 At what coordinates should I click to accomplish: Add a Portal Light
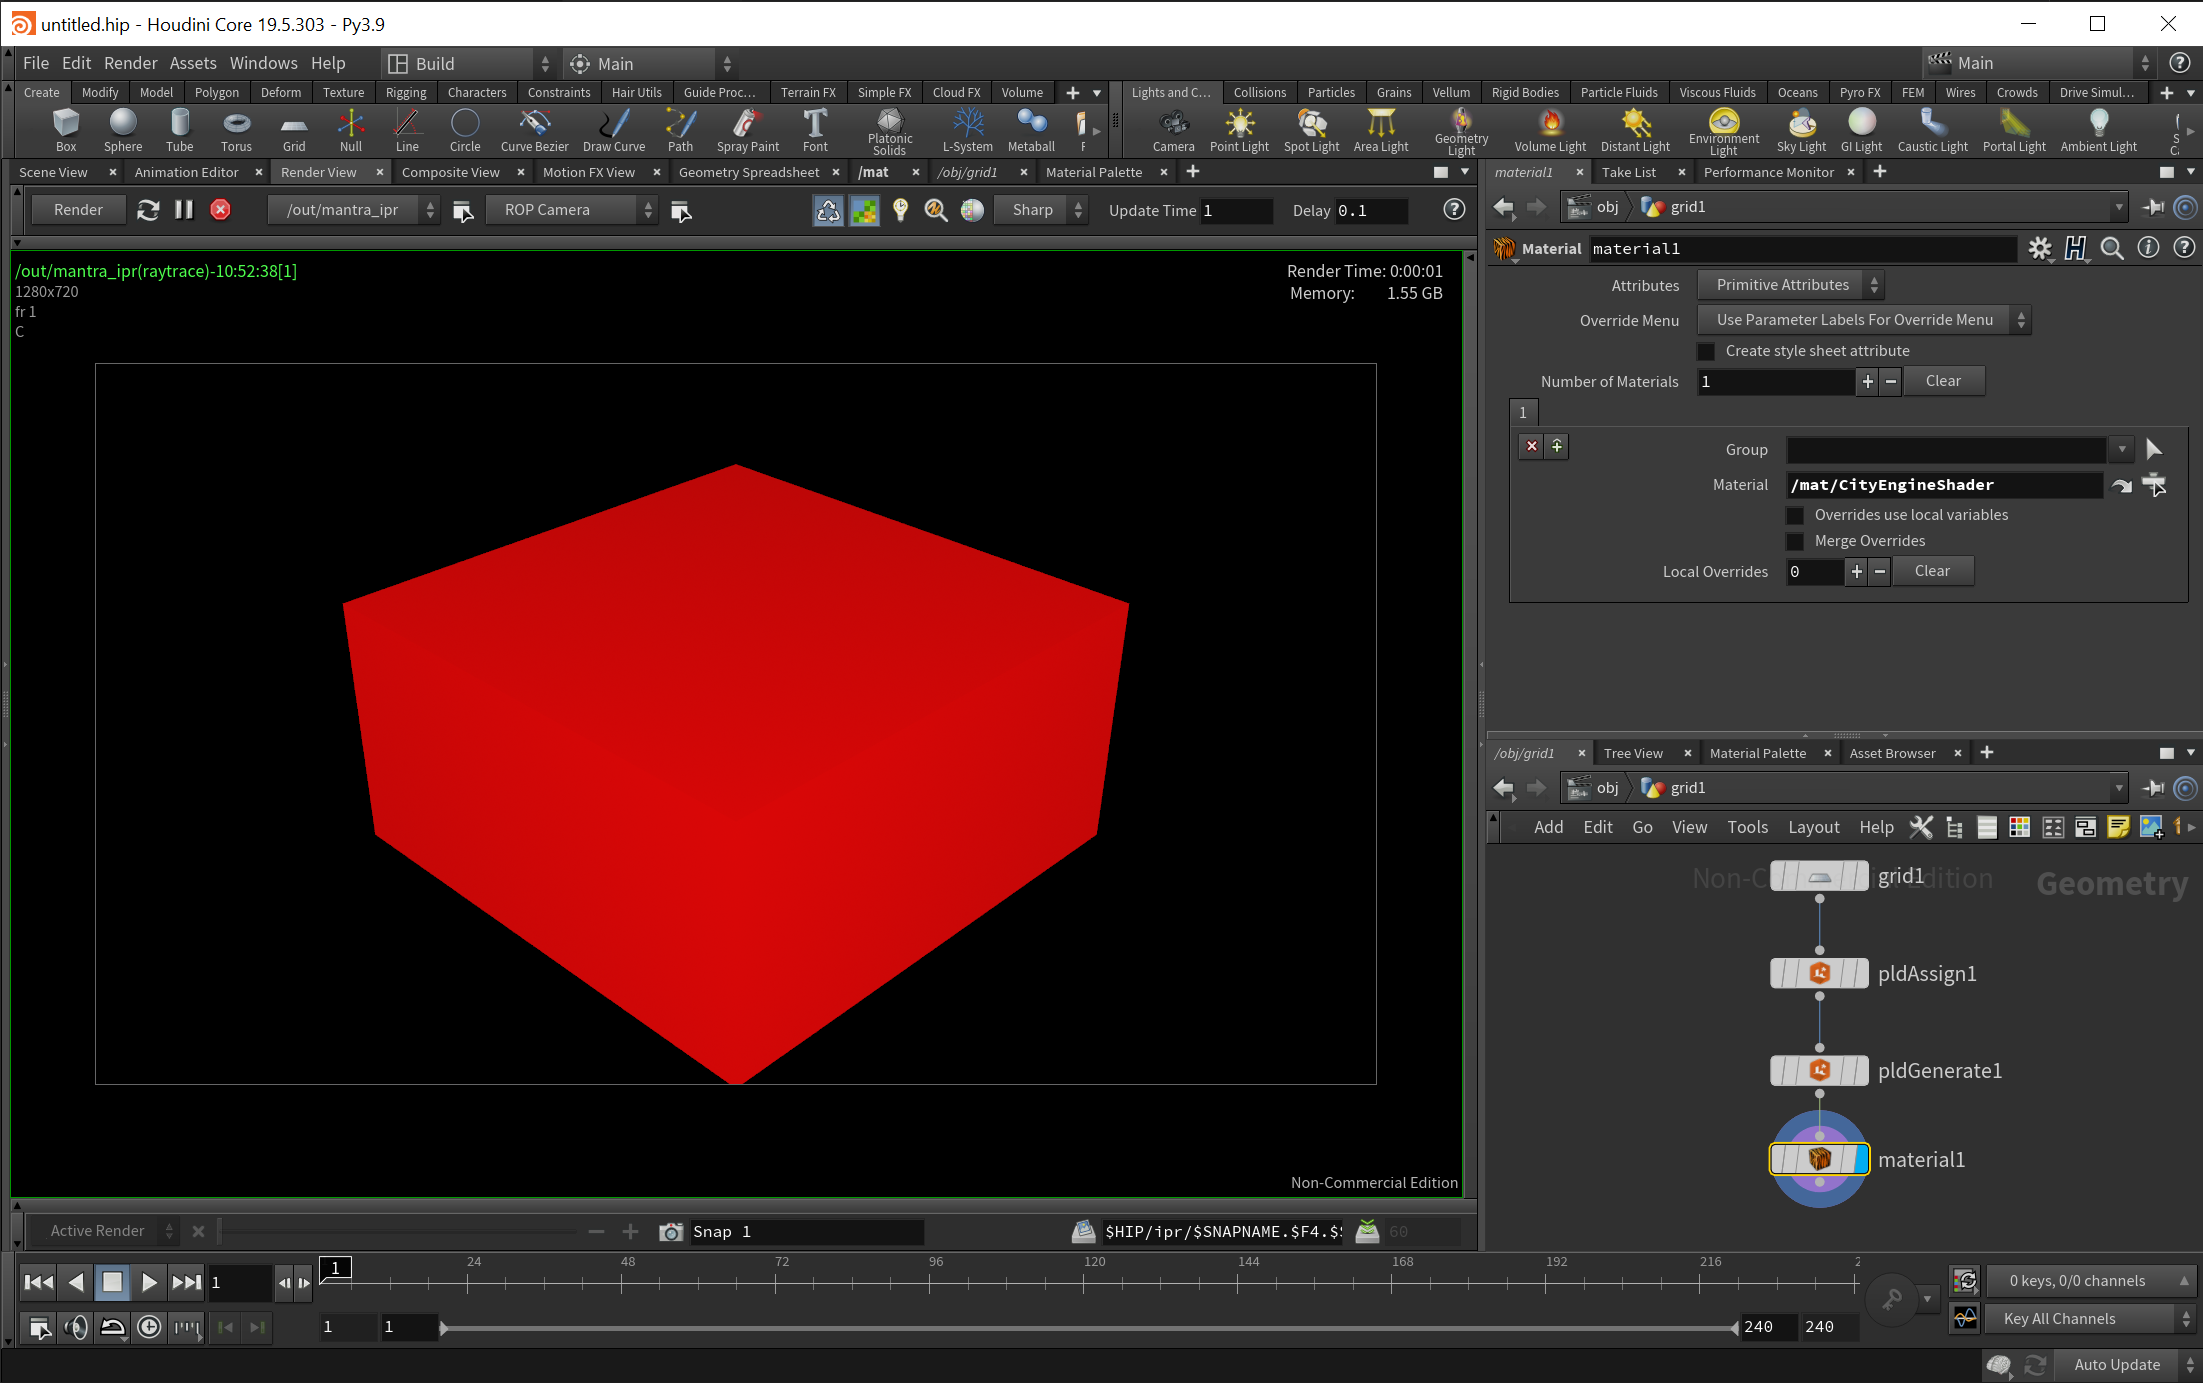pos(2014,131)
